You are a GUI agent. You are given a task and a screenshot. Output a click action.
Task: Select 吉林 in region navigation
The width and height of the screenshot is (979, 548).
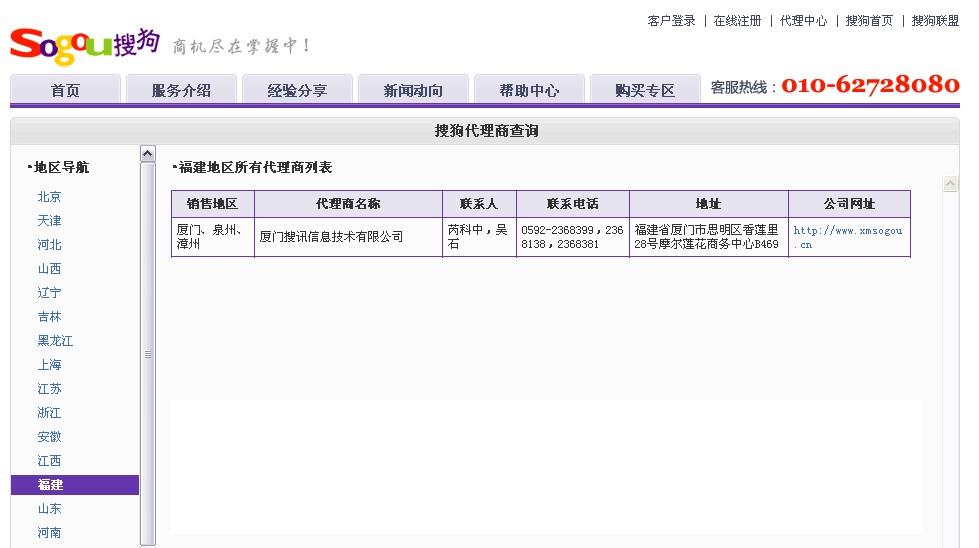49,316
